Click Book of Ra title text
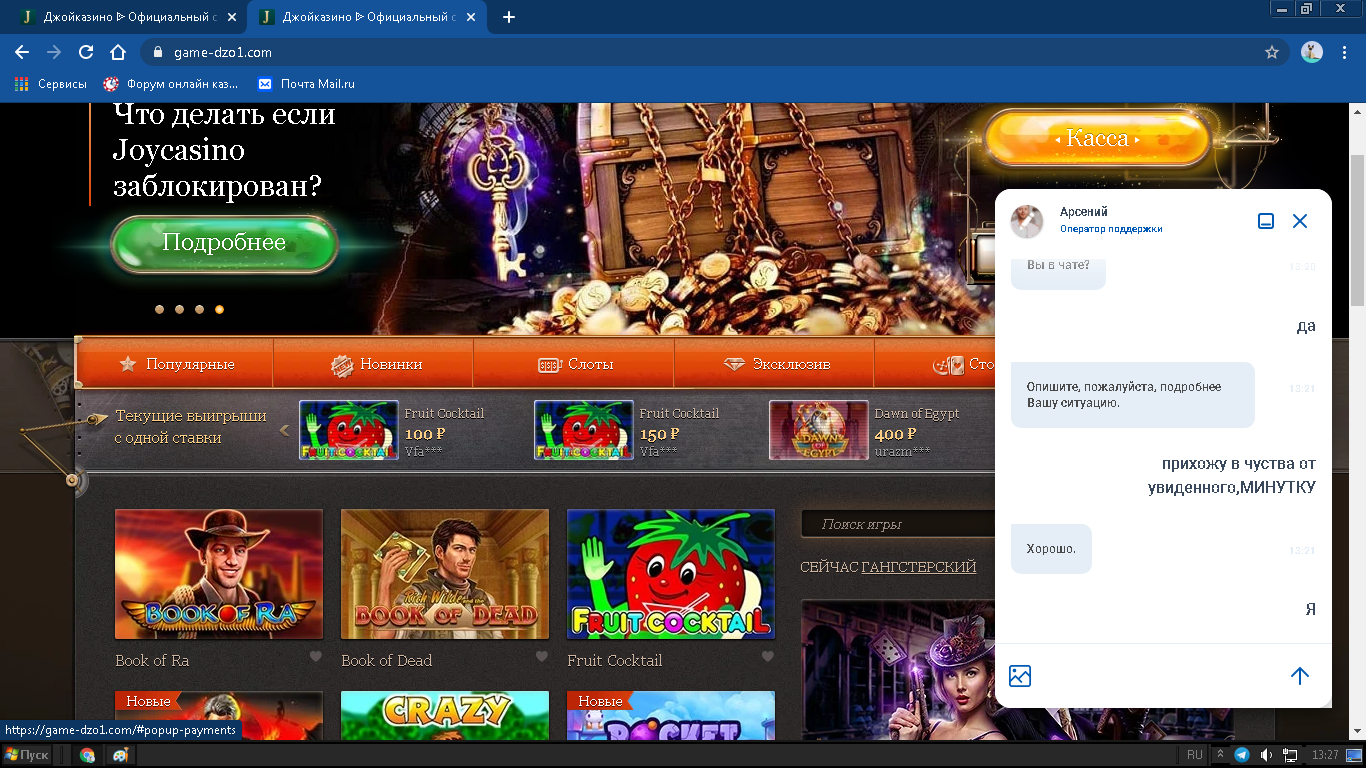Viewport: 1366px width, 768px height. tap(152, 660)
